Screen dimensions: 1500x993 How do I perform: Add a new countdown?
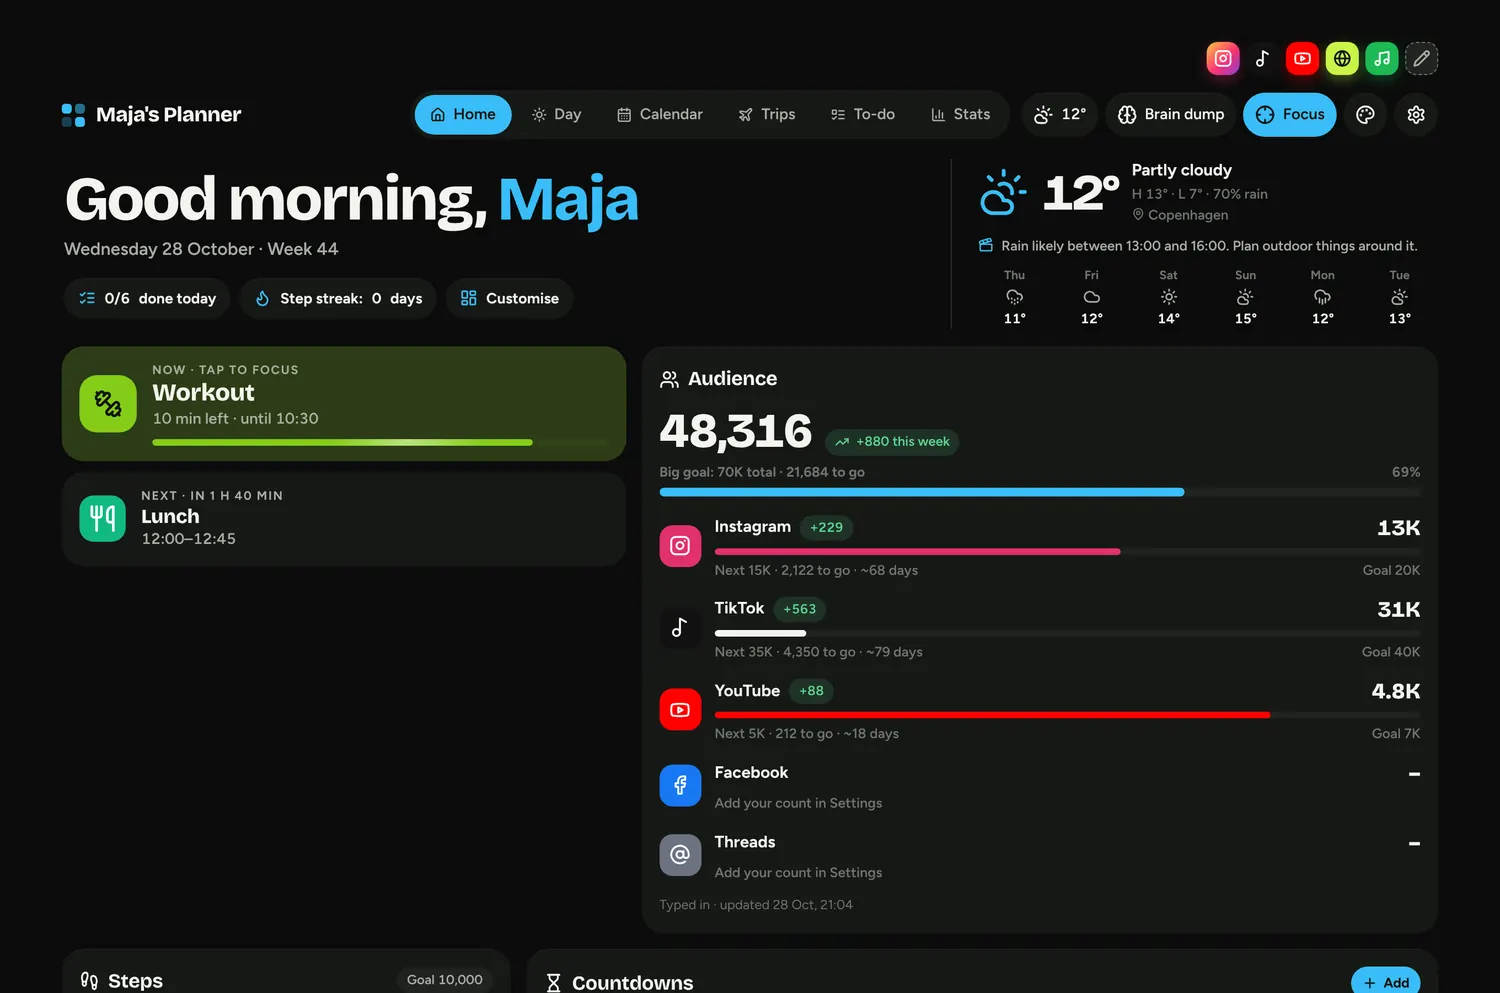[1386, 982]
